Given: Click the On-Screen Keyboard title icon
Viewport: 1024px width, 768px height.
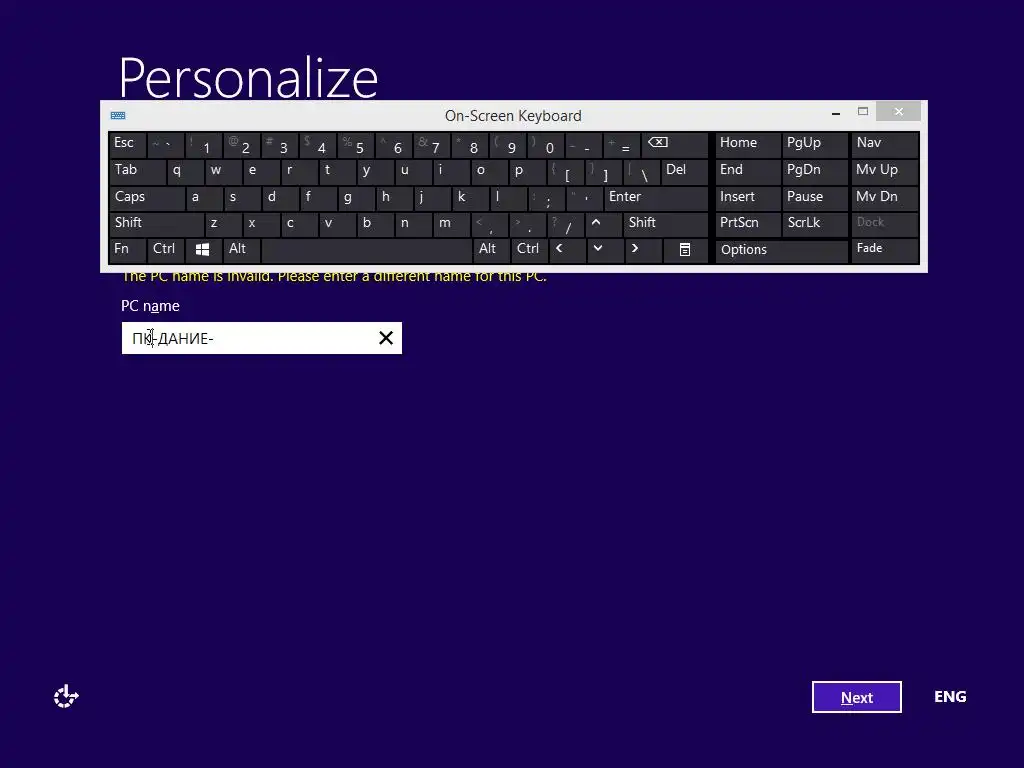Looking at the screenshot, I should (x=118, y=116).
